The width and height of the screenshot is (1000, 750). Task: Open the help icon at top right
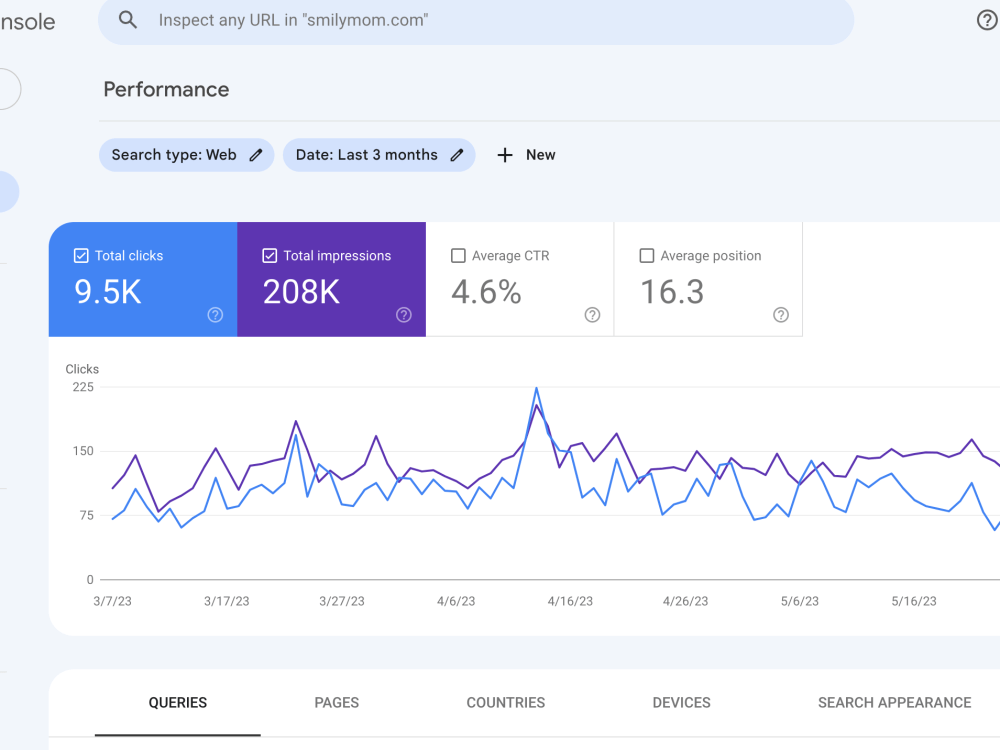point(987,20)
